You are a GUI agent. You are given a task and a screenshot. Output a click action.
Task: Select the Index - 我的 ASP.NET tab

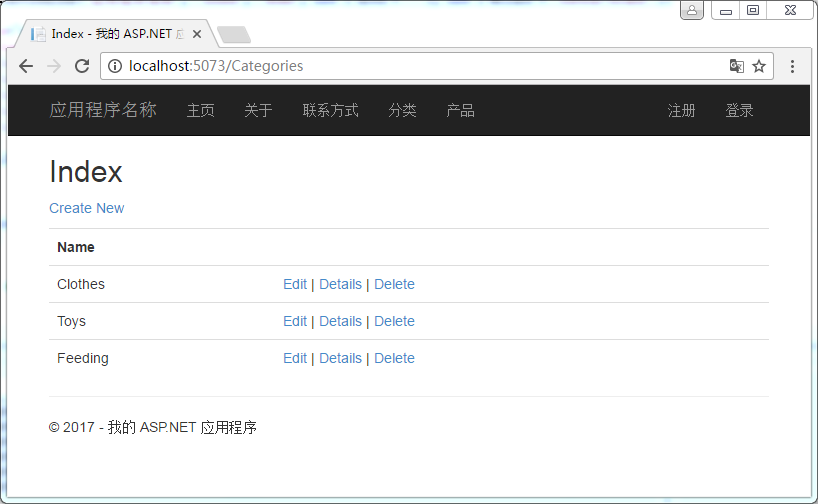click(x=115, y=34)
